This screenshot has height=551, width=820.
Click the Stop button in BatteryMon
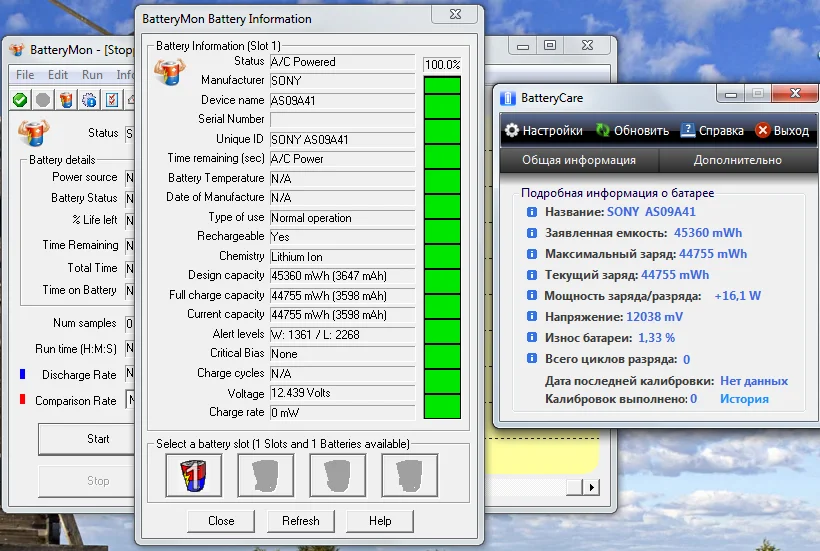87,481
